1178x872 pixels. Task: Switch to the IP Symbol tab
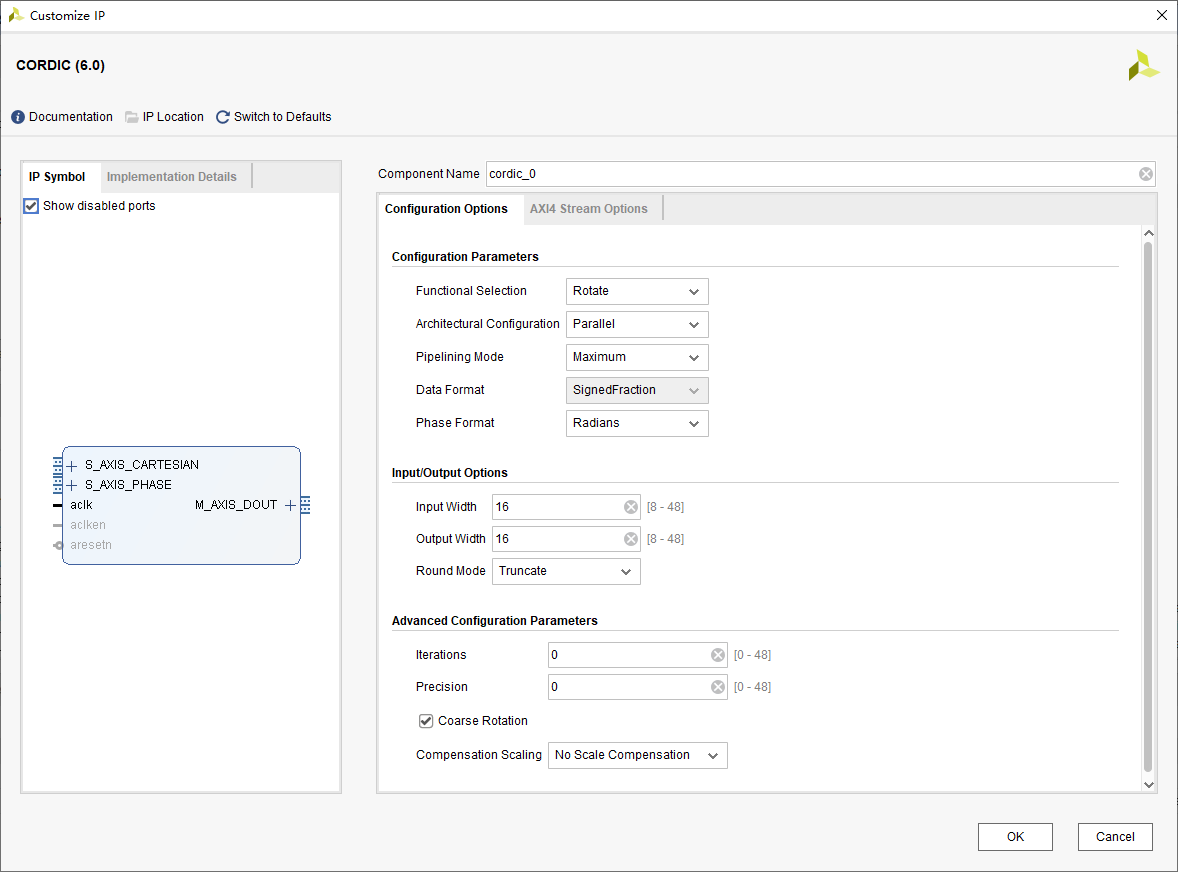57,177
